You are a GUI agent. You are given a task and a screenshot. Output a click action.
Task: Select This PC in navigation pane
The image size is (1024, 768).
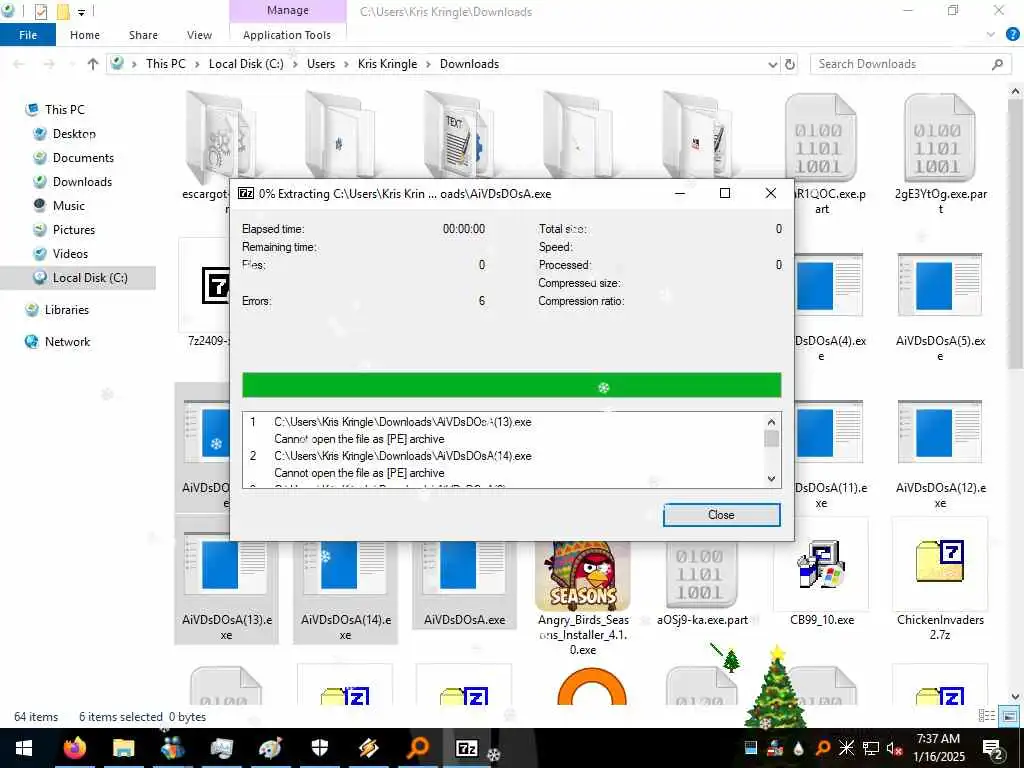(x=65, y=110)
